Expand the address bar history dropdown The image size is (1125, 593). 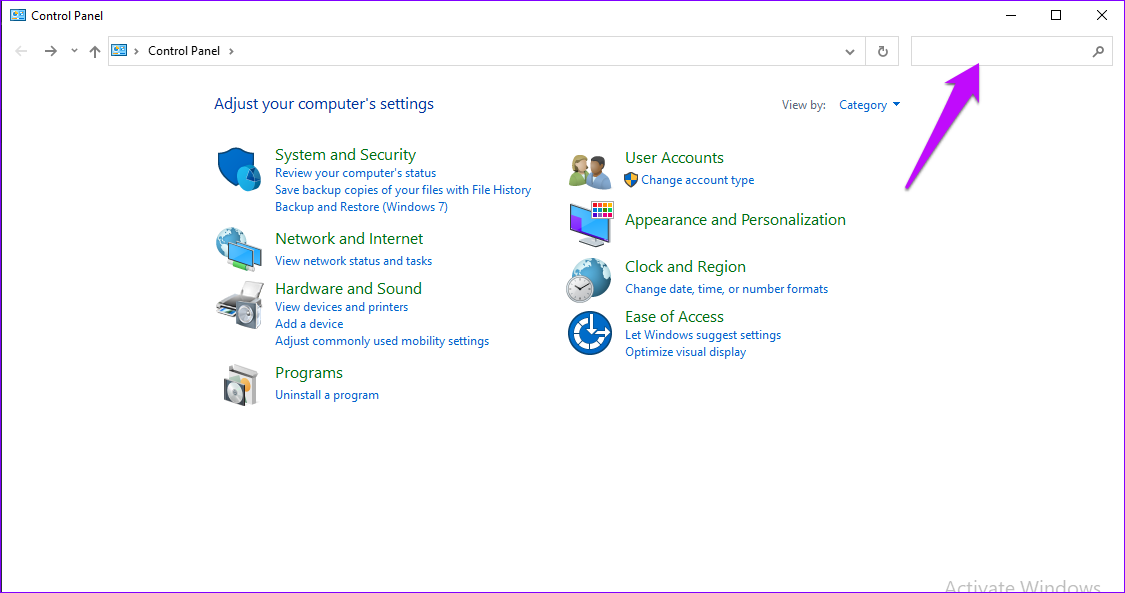click(849, 52)
